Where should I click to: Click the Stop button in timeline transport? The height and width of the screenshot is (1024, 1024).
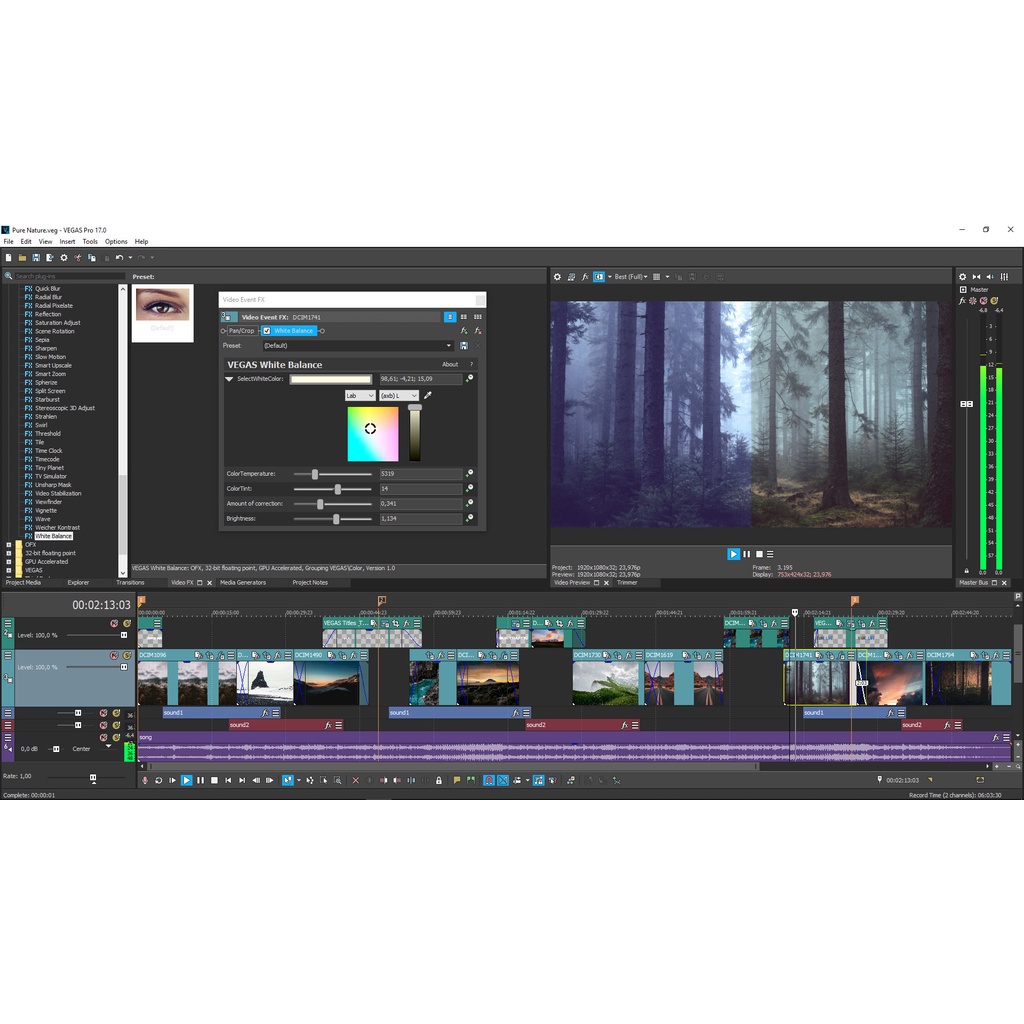(214, 780)
